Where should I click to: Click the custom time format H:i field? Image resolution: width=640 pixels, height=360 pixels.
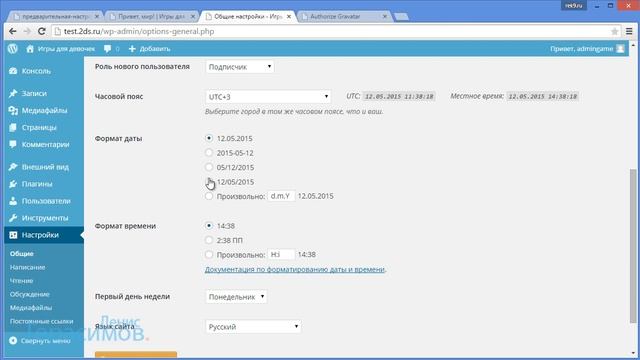(281, 254)
